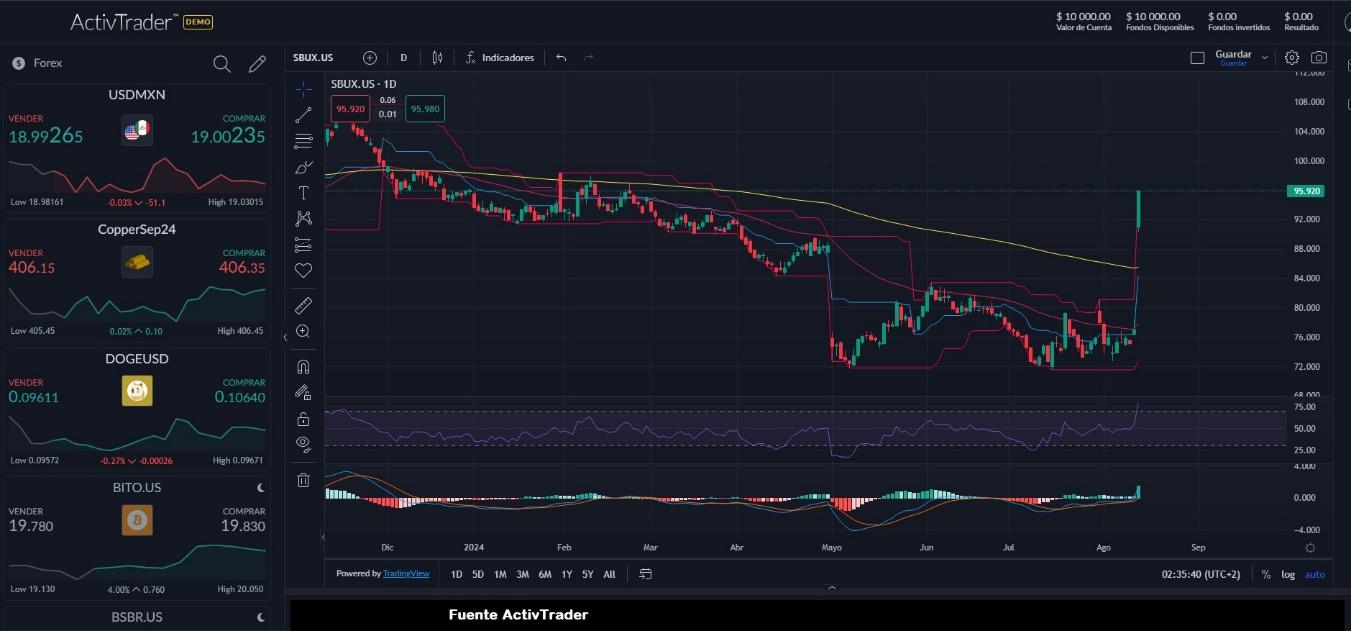Click the compare/add symbol plus icon

point(370,58)
